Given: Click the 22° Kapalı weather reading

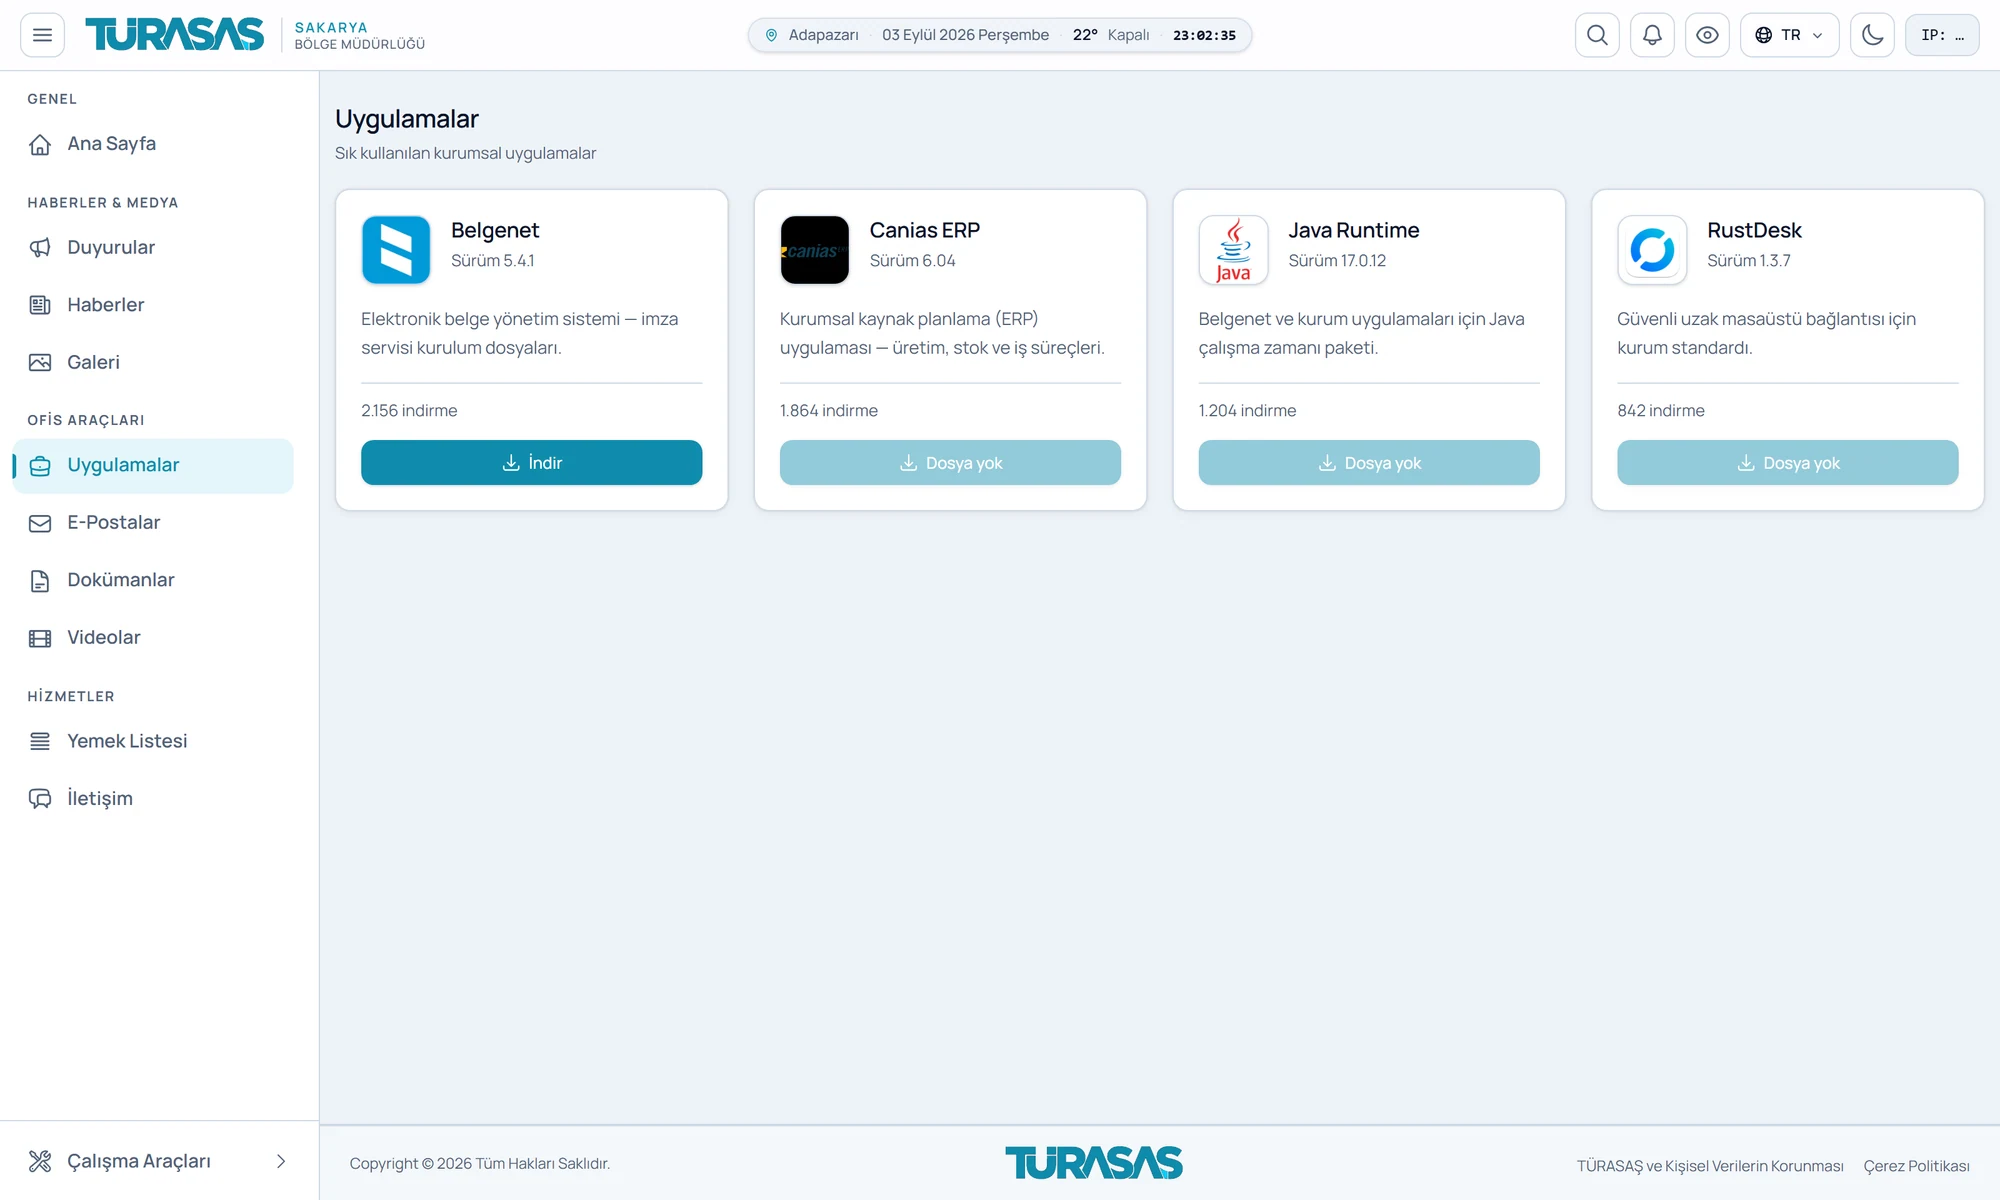Looking at the screenshot, I should 1111,35.
